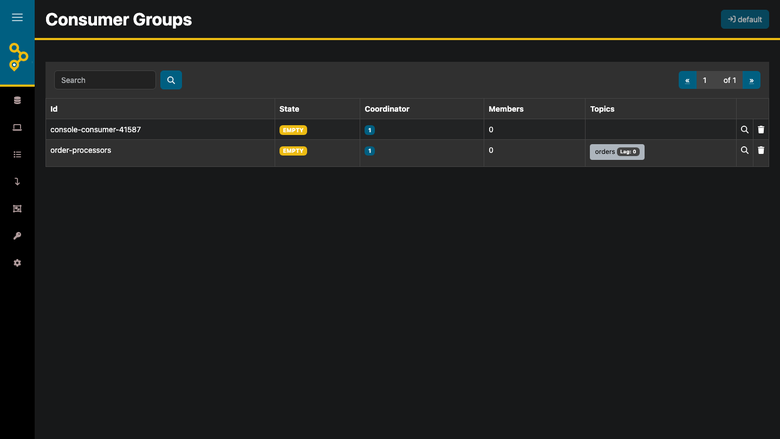Click the AKHQ logo icon
The height and width of the screenshot is (439, 780).
[x=17, y=57]
